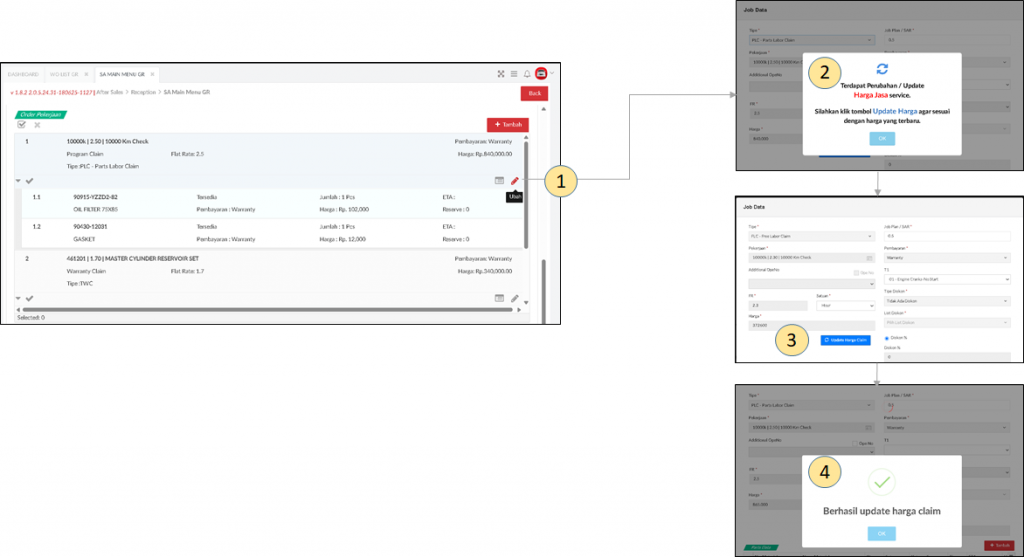This screenshot has width=1024, height=557.
Task: Close the SA MAIN MENU GR tab
Action: pyautogui.click(x=152, y=74)
